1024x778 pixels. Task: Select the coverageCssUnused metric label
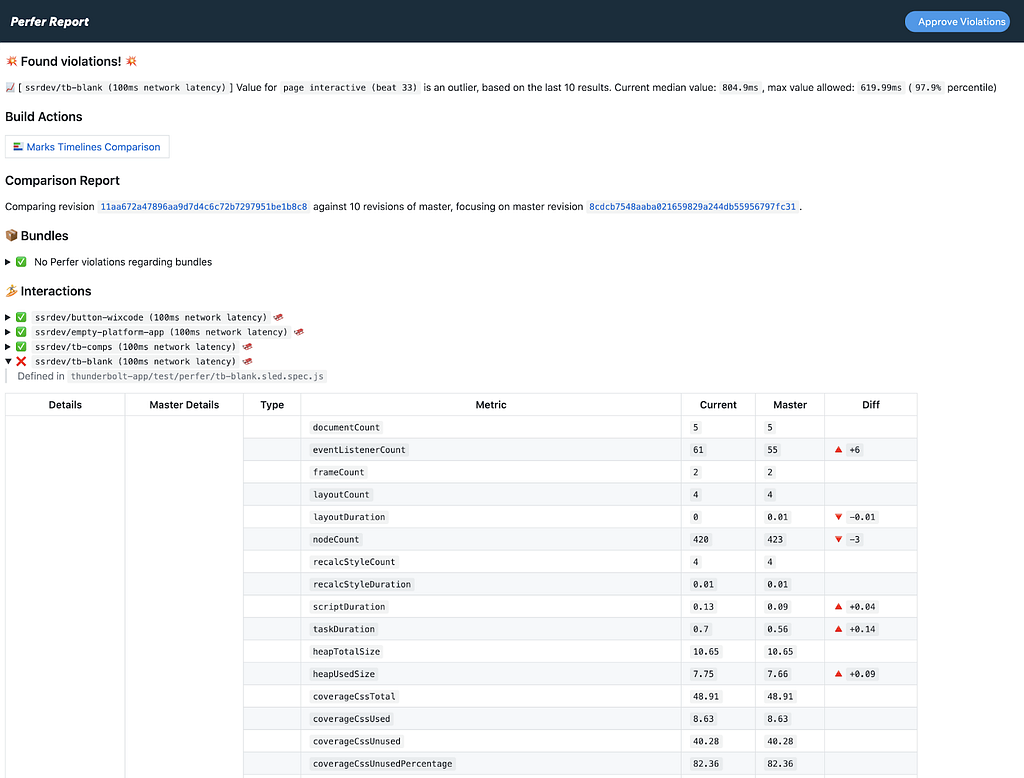357,741
